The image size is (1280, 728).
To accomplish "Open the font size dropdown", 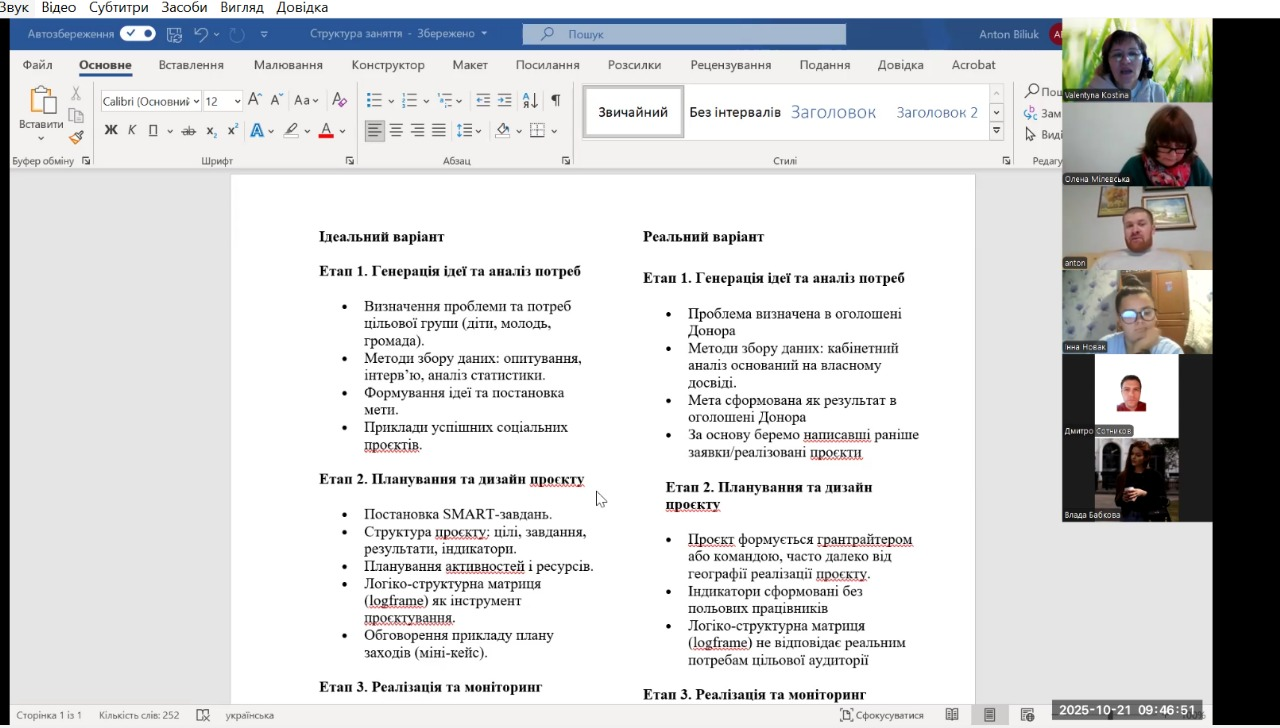I will coord(237,101).
